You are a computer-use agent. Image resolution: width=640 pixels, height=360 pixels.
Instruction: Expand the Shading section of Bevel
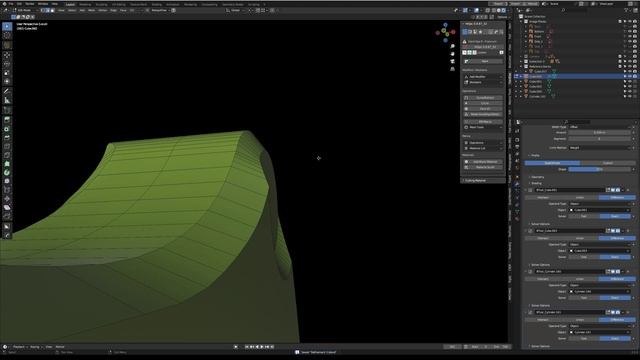pos(535,183)
